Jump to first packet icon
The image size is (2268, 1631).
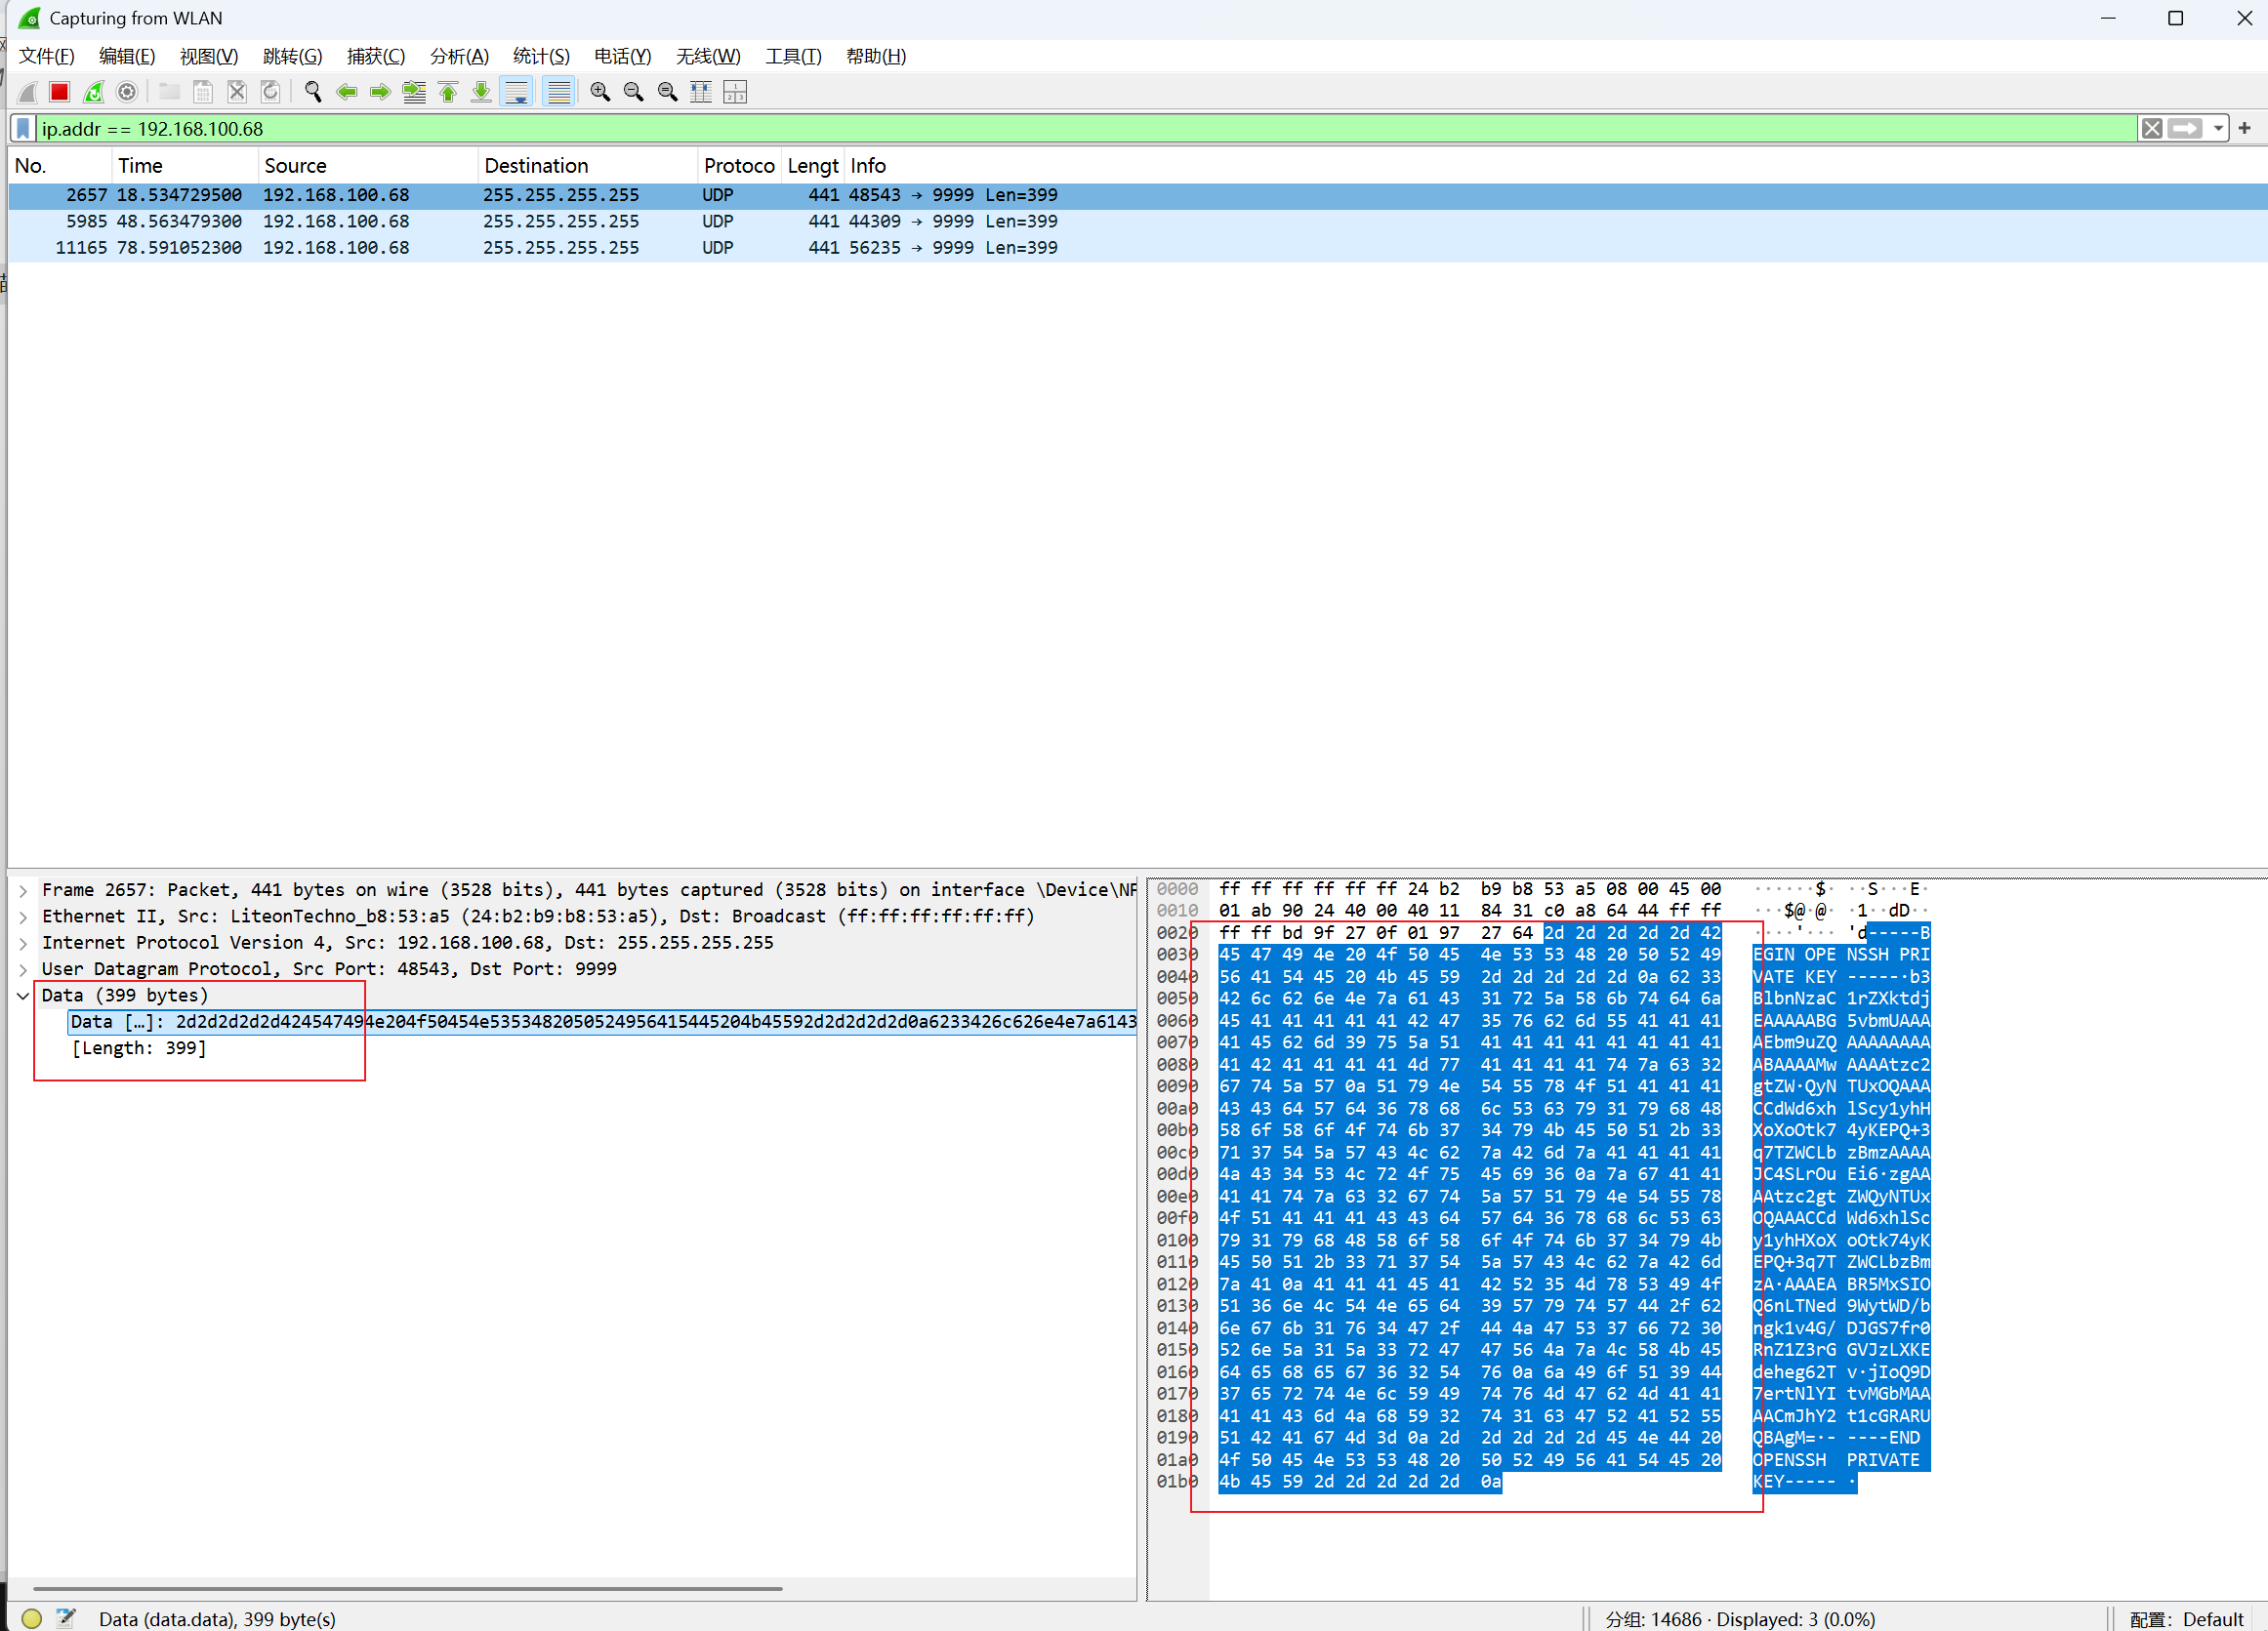click(x=448, y=92)
